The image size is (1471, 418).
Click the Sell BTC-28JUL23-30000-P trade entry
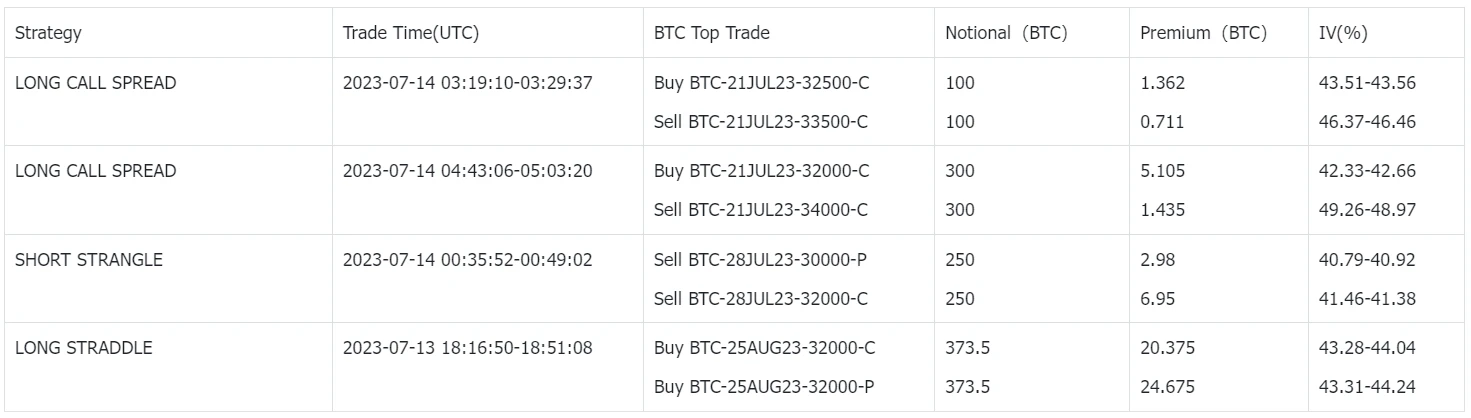click(761, 260)
